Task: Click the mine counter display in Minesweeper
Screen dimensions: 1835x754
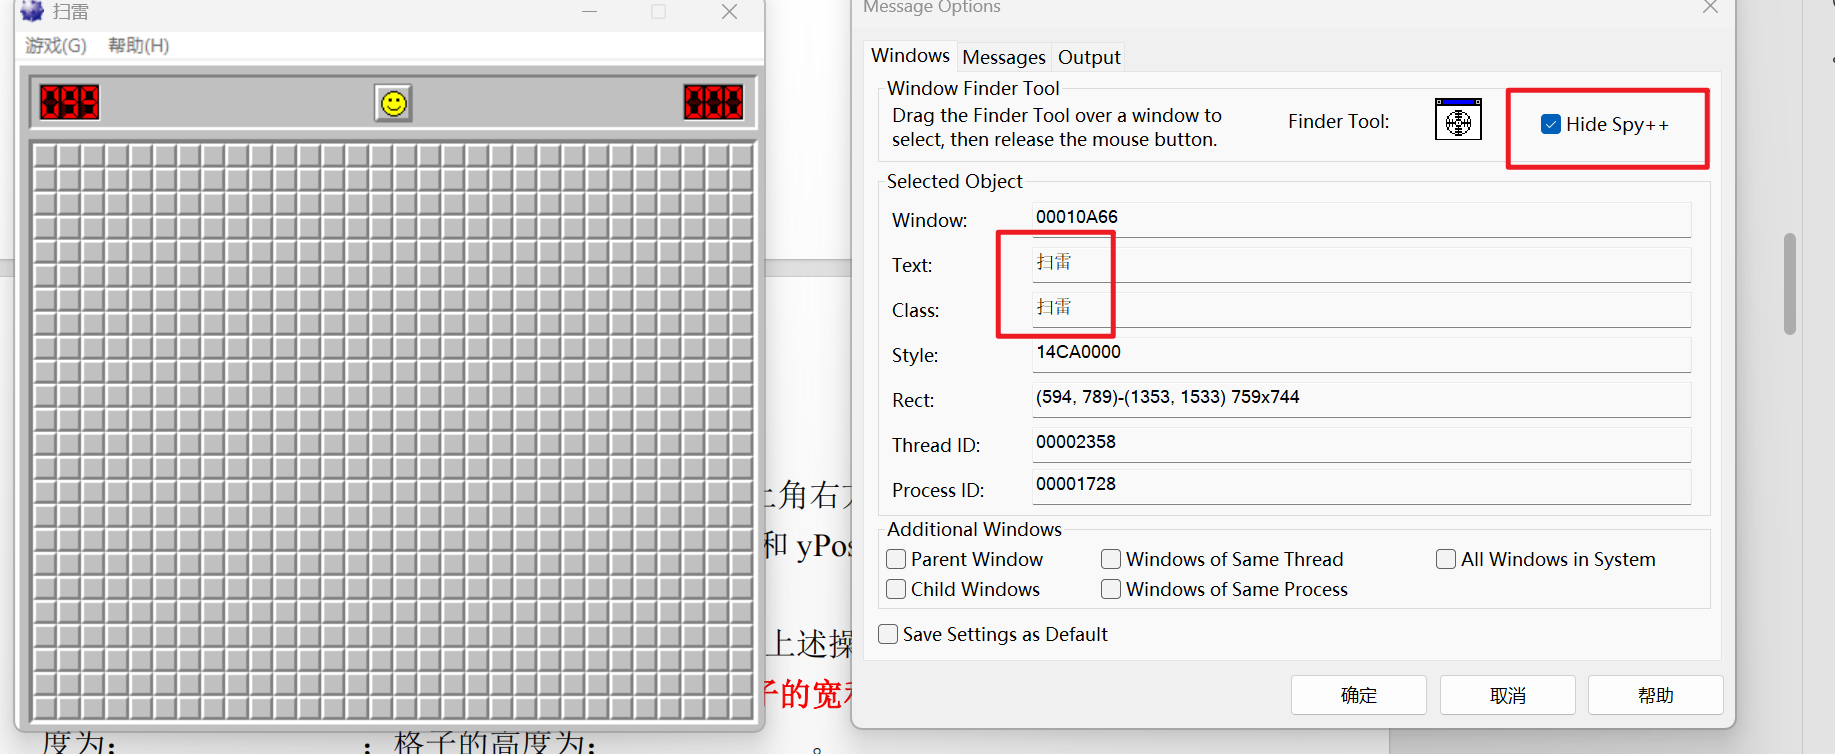Action: click(69, 102)
